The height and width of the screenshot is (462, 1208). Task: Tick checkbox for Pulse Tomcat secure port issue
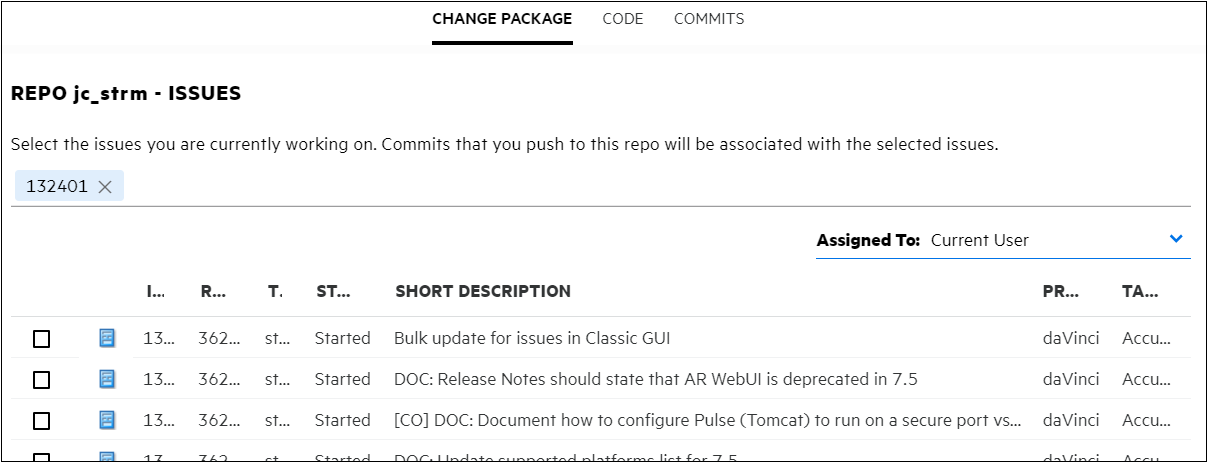point(41,421)
